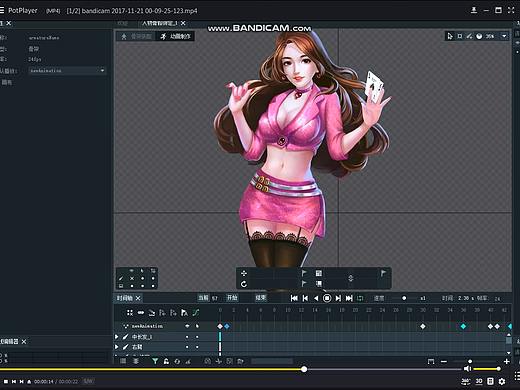Viewport: 520px width, 390px height.
Task: Zoom in the timeline with the plus button
Action: tap(506, 361)
